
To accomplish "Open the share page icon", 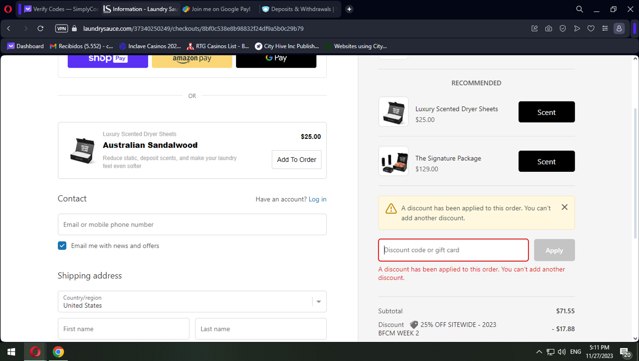I will pyautogui.click(x=535, y=29).
